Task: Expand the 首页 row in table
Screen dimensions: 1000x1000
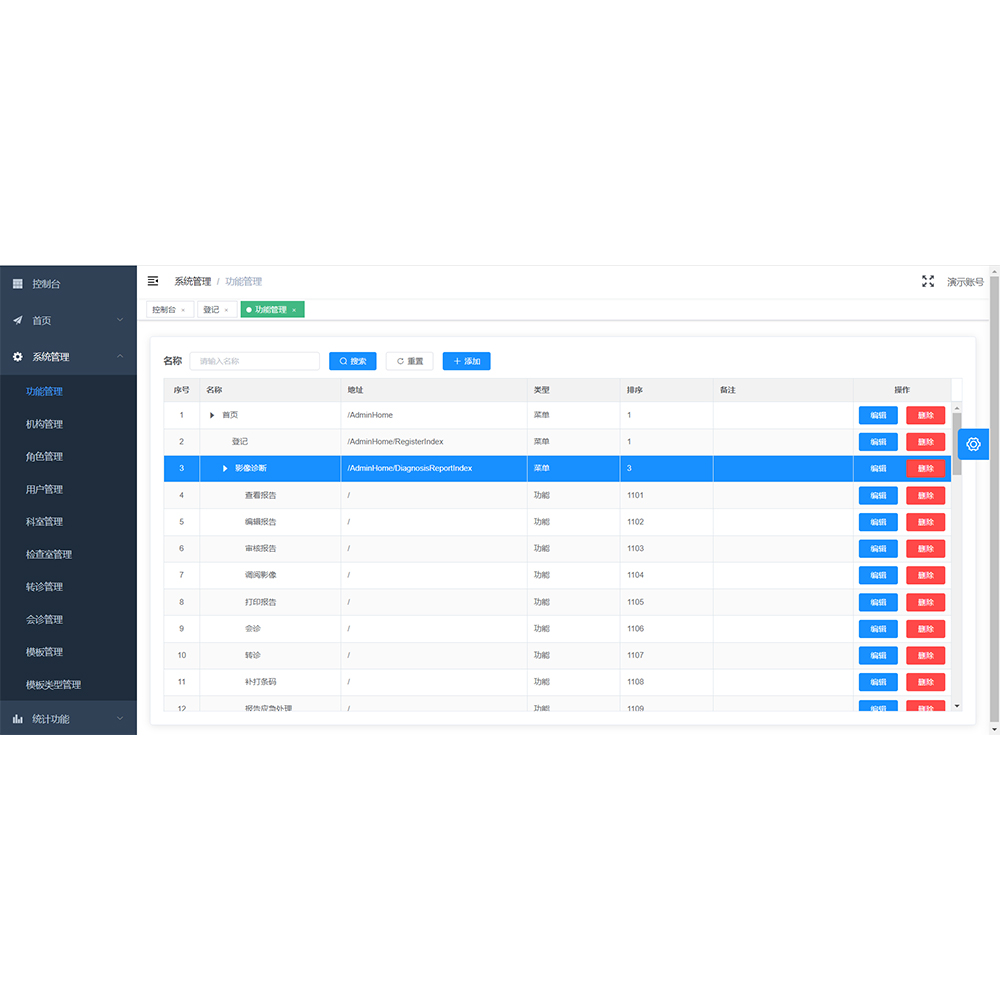Action: 212,415
